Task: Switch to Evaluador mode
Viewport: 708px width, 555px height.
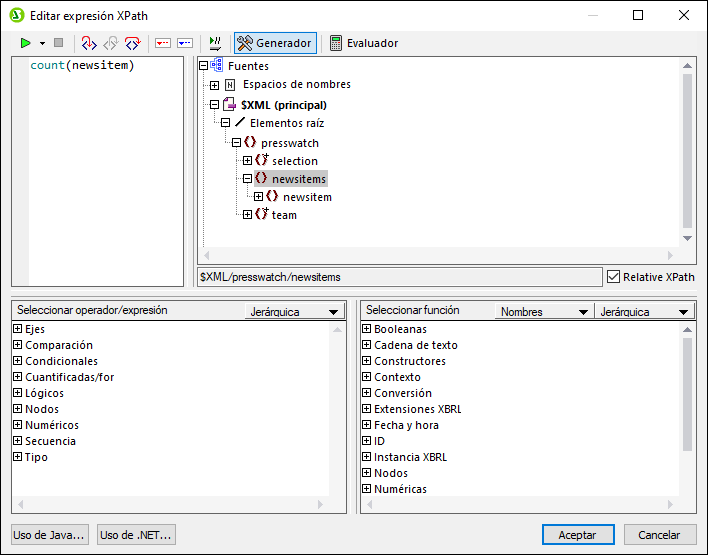Action: tap(363, 43)
